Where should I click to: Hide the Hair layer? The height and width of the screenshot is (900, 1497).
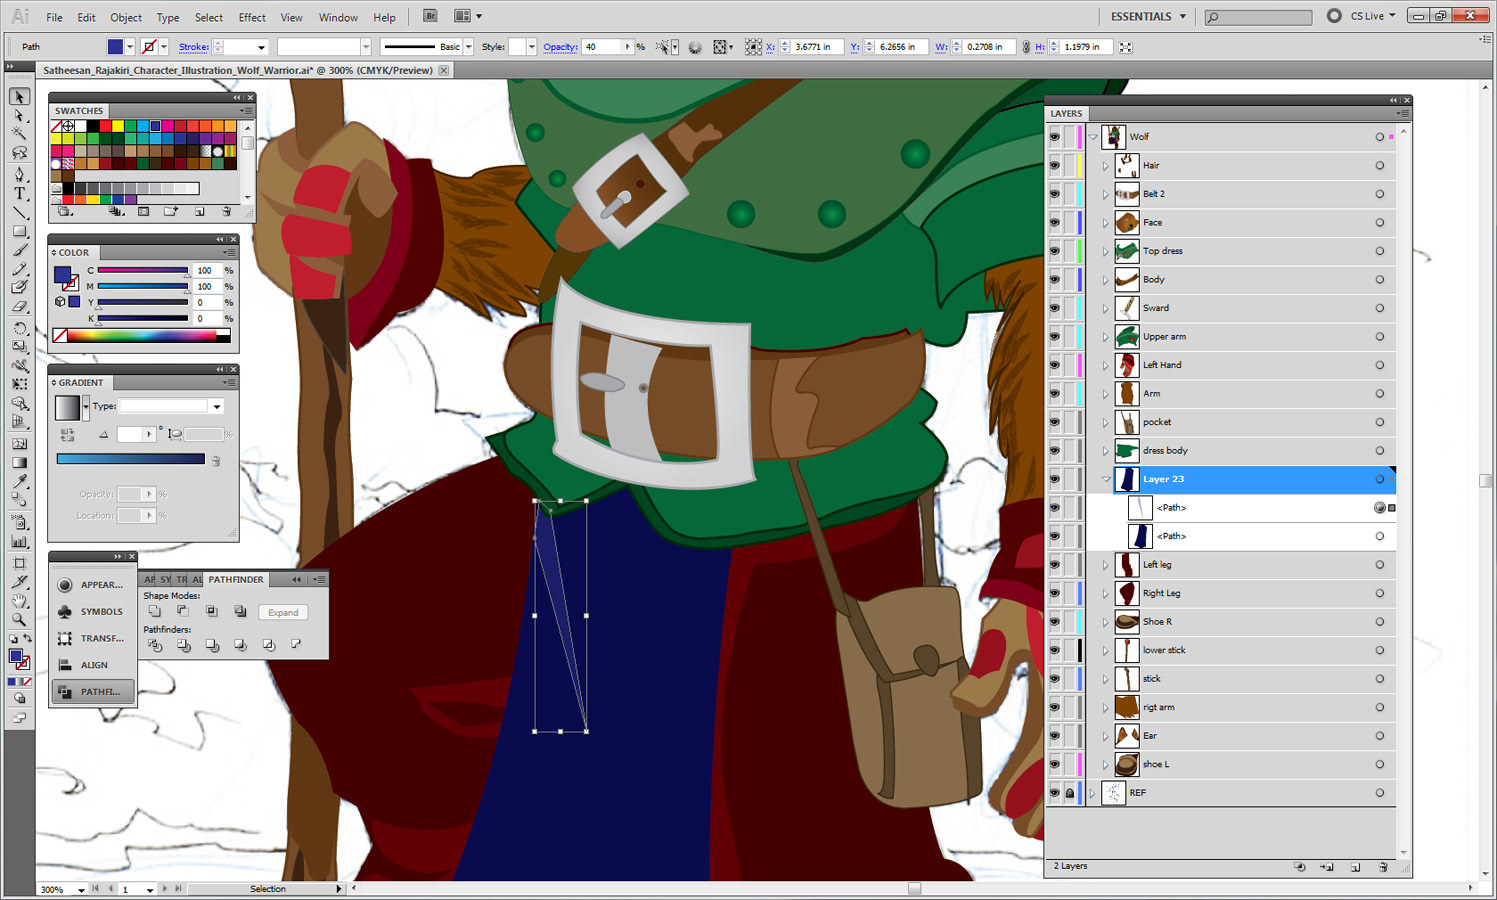pyautogui.click(x=1054, y=166)
